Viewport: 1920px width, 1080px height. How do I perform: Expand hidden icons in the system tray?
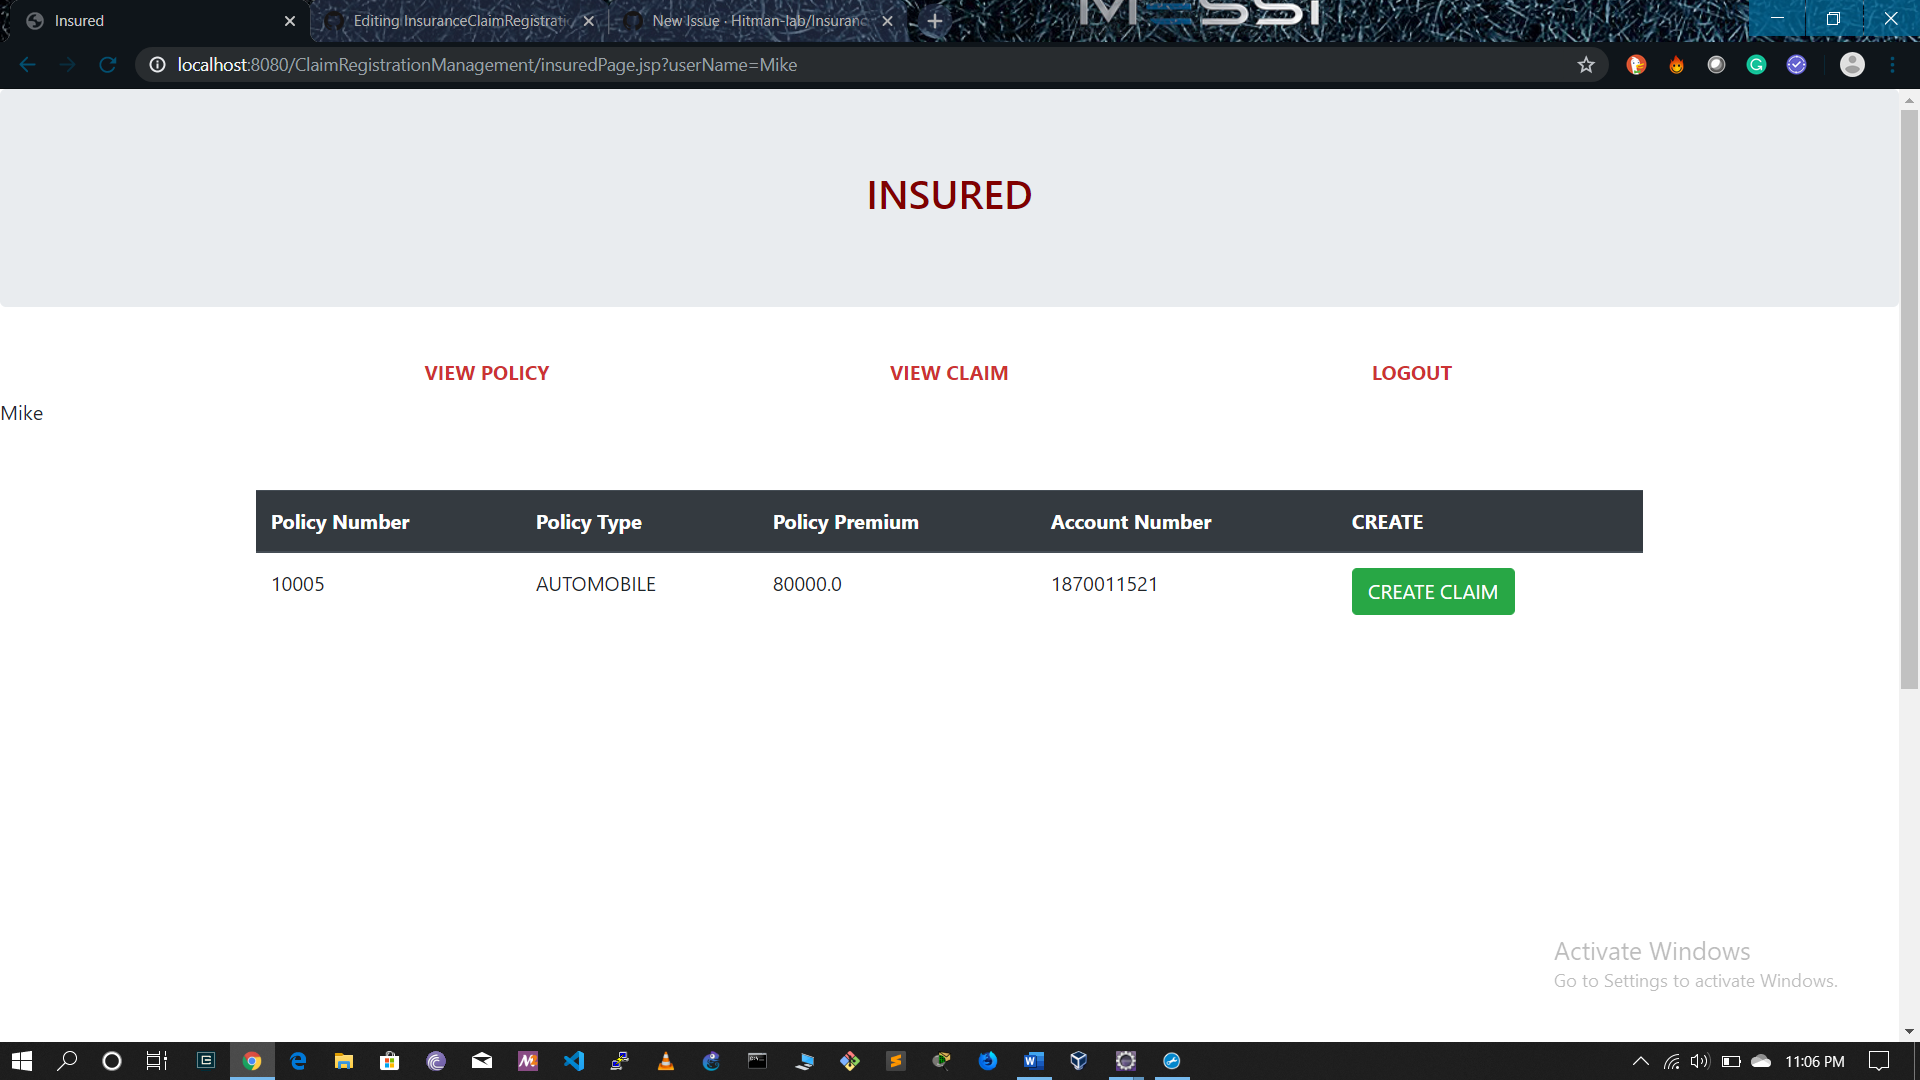pos(1640,1060)
